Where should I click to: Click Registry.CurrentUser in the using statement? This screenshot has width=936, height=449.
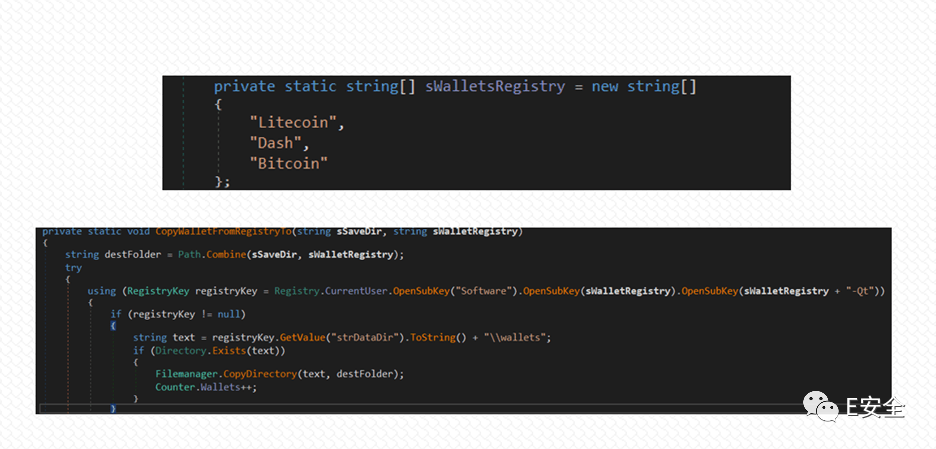331,291
